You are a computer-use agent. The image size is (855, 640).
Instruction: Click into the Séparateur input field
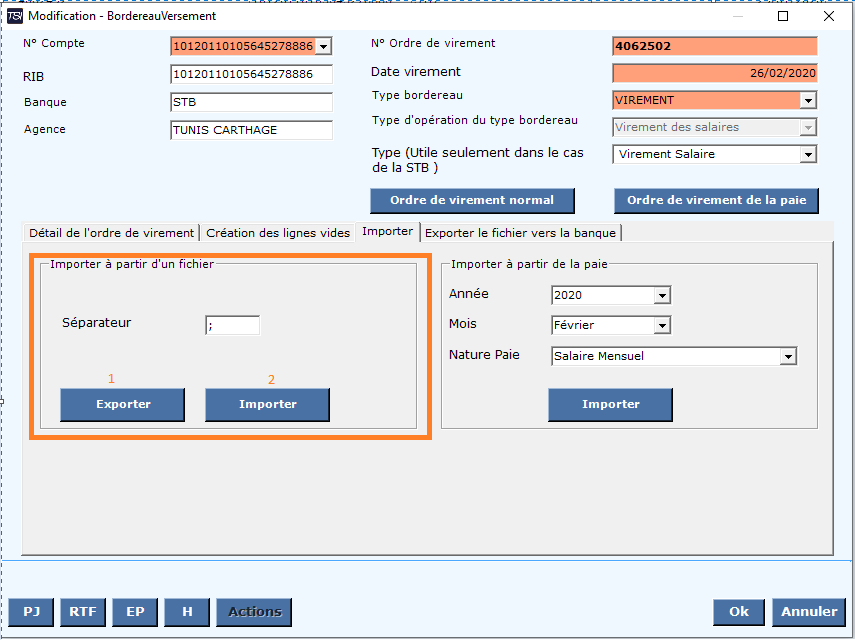232,325
